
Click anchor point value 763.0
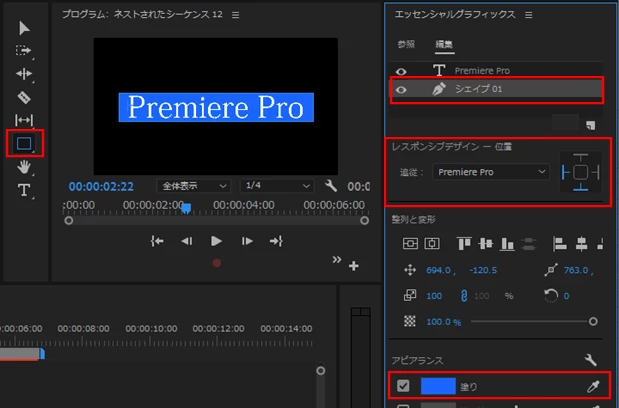tap(576, 270)
